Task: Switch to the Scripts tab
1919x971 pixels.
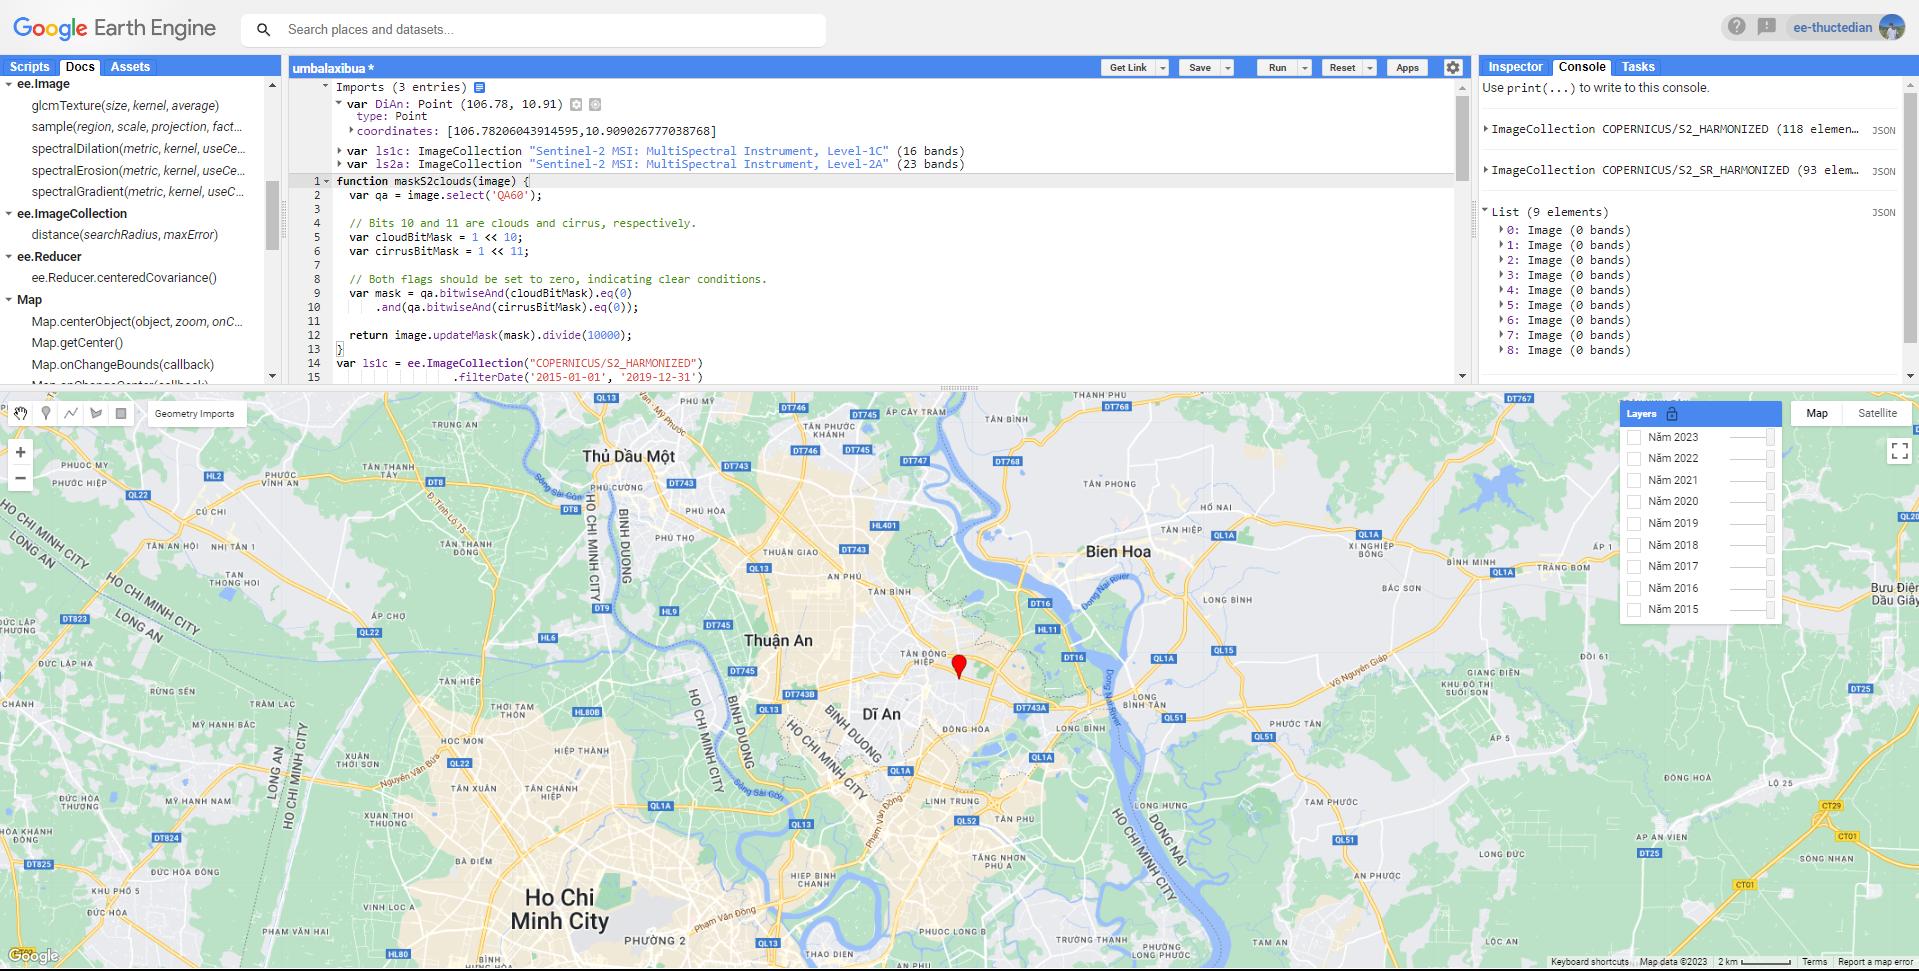Action: pos(29,67)
